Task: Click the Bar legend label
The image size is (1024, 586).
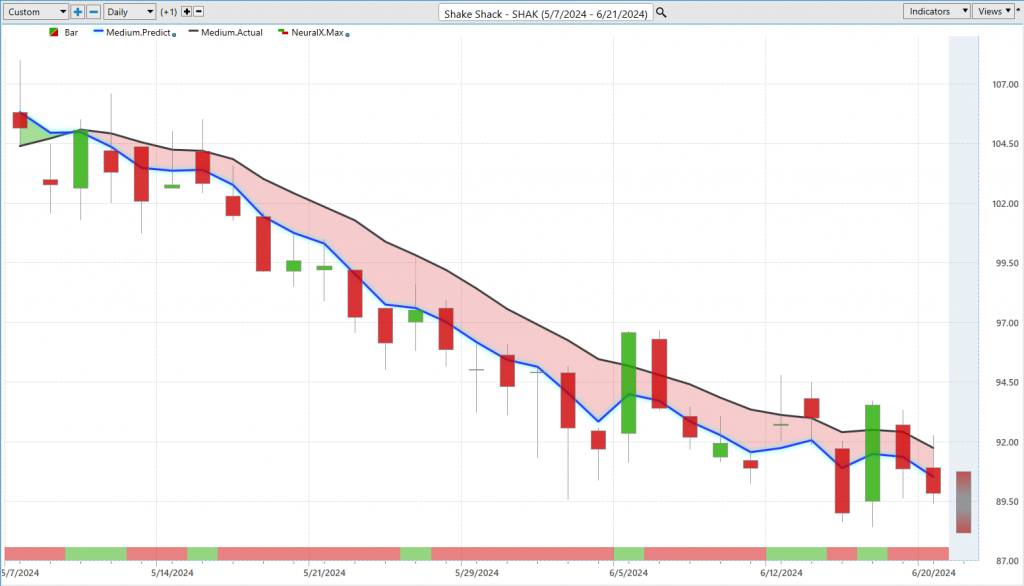Action: pyautogui.click(x=71, y=33)
